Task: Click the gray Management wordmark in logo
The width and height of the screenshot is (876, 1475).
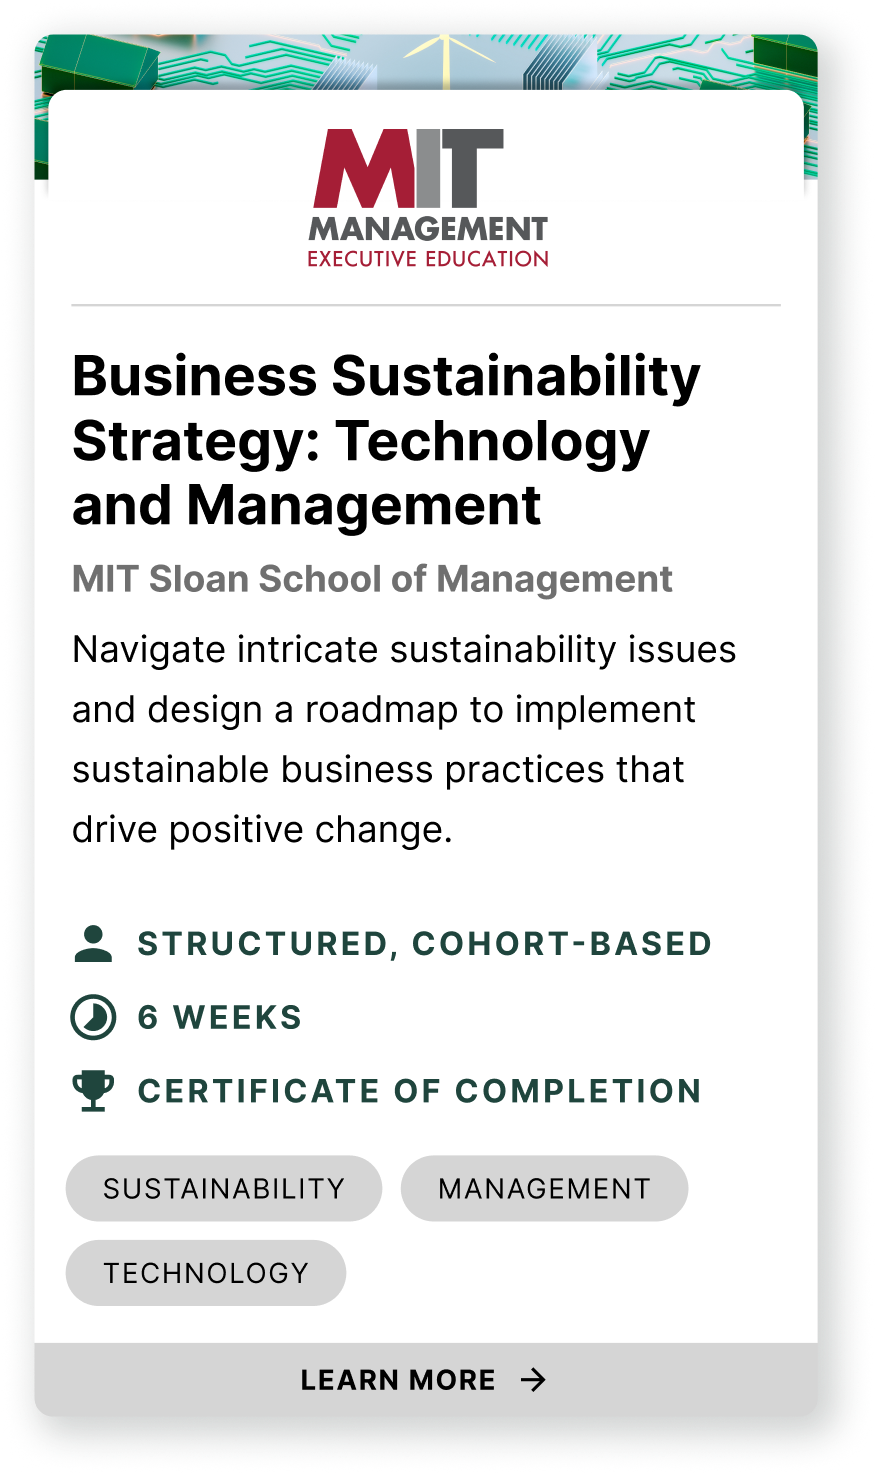Action: 428,229
